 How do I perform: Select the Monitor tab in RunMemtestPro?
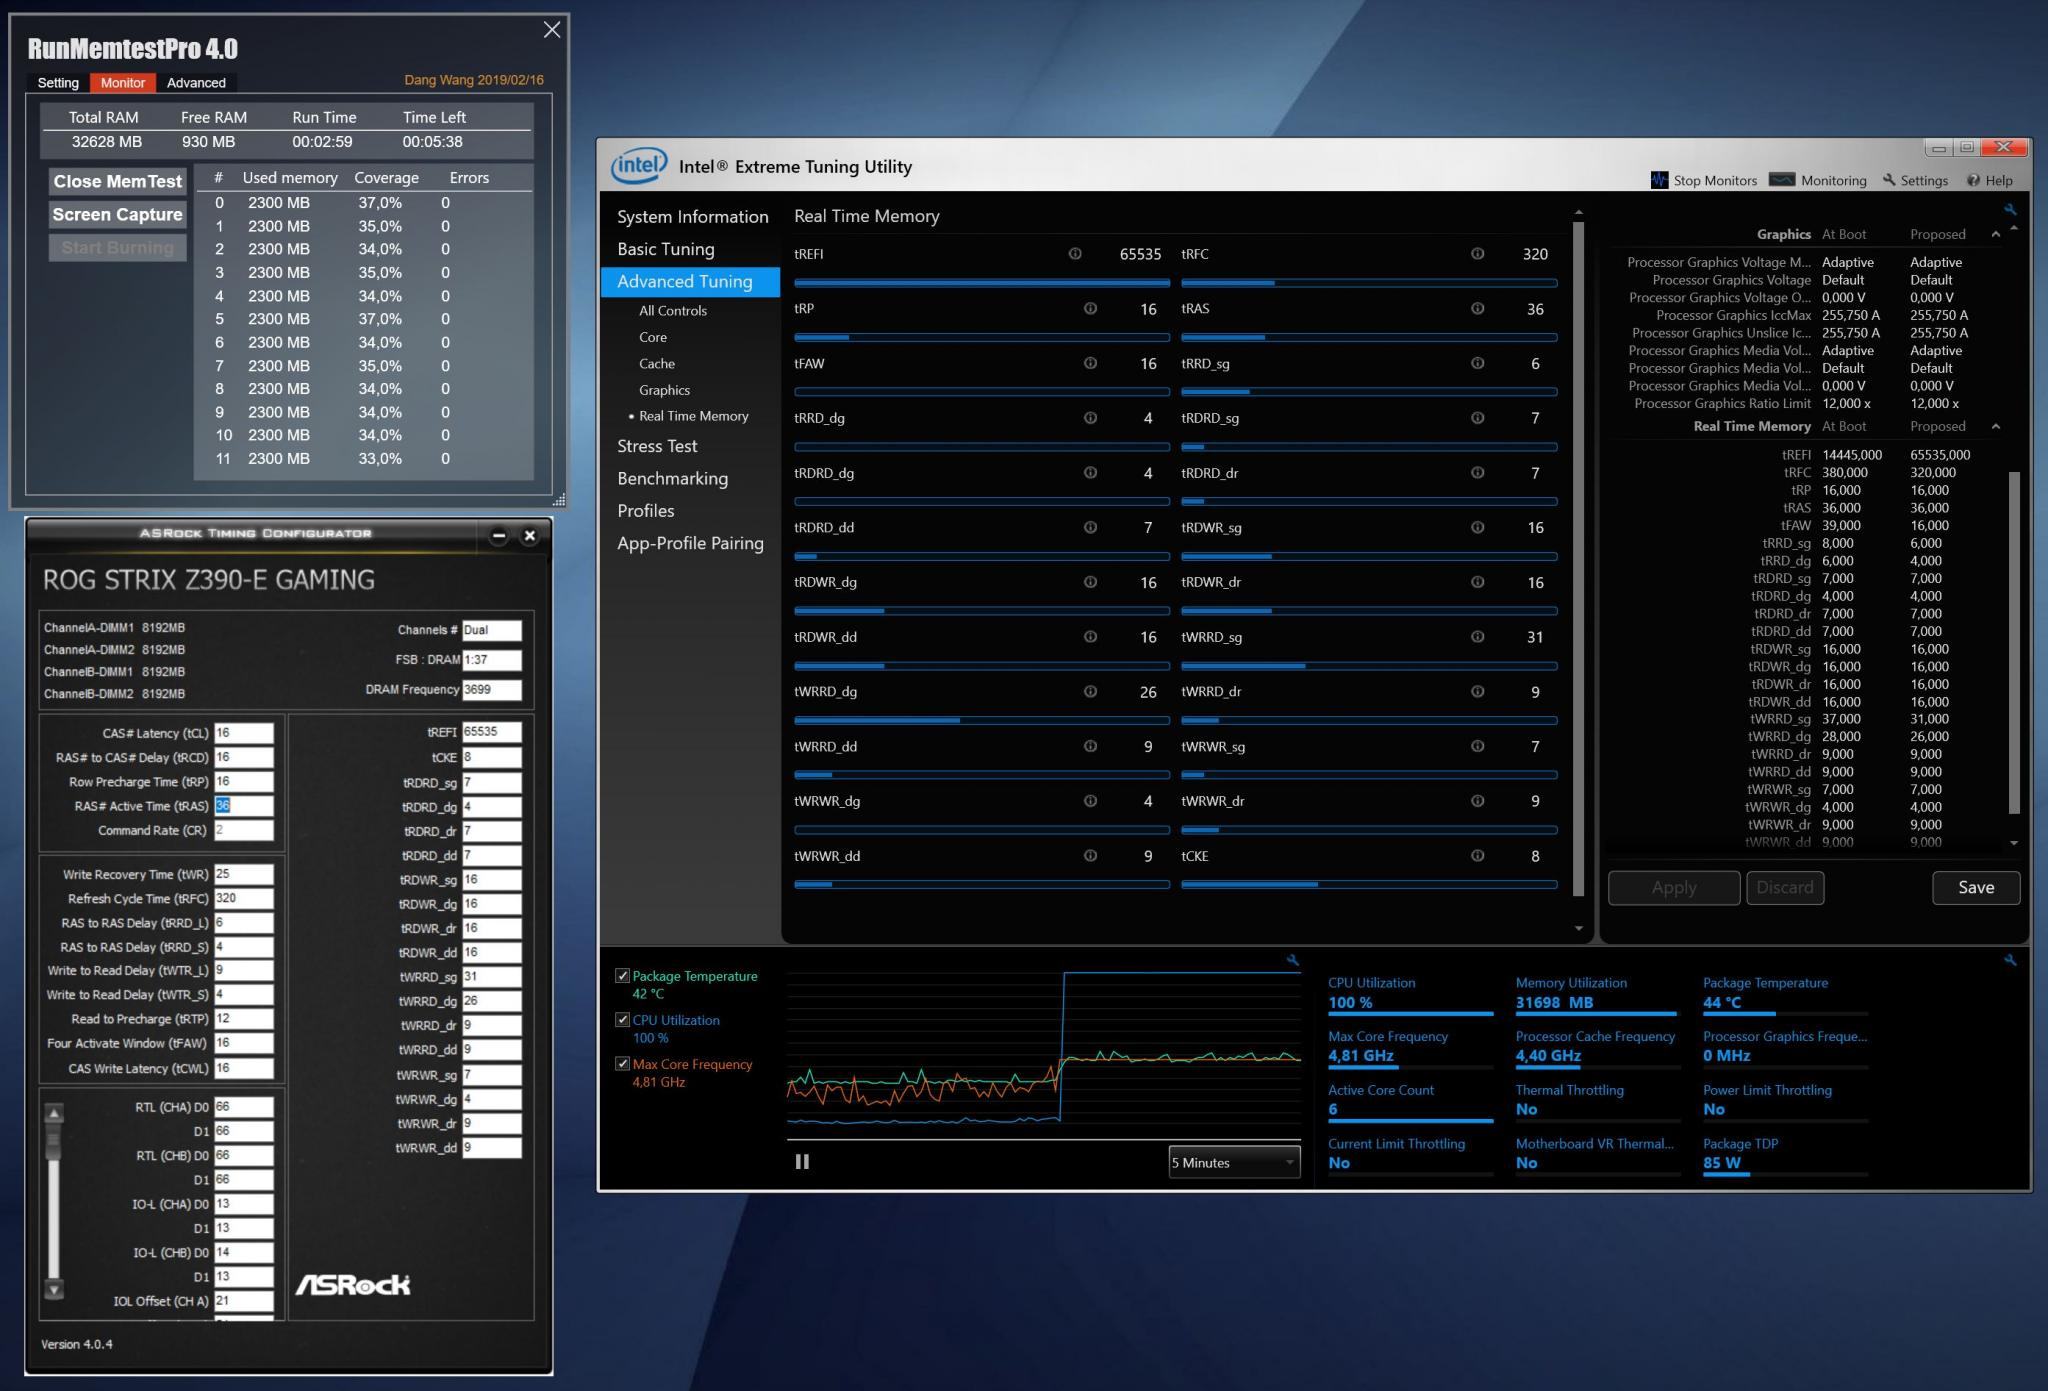122,83
